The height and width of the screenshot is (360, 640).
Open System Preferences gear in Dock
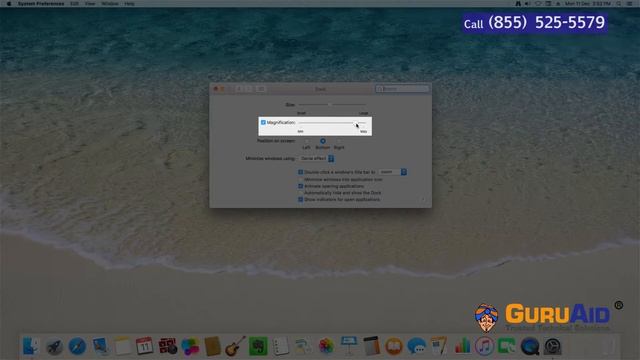click(553, 347)
